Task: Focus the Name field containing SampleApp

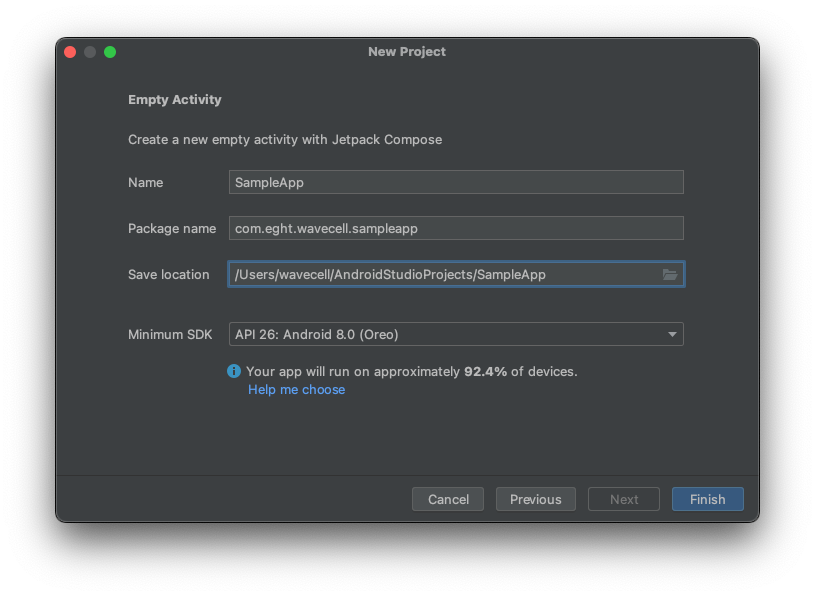Action: 455,182
